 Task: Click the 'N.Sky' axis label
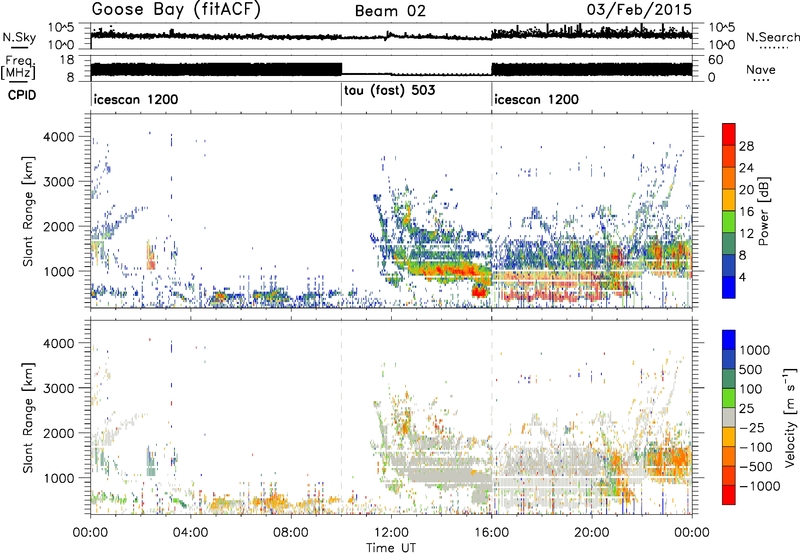coord(19,38)
